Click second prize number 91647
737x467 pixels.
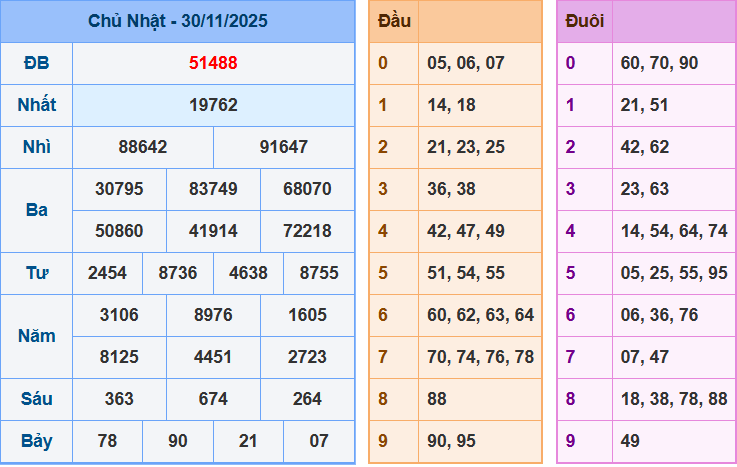coord(284,147)
